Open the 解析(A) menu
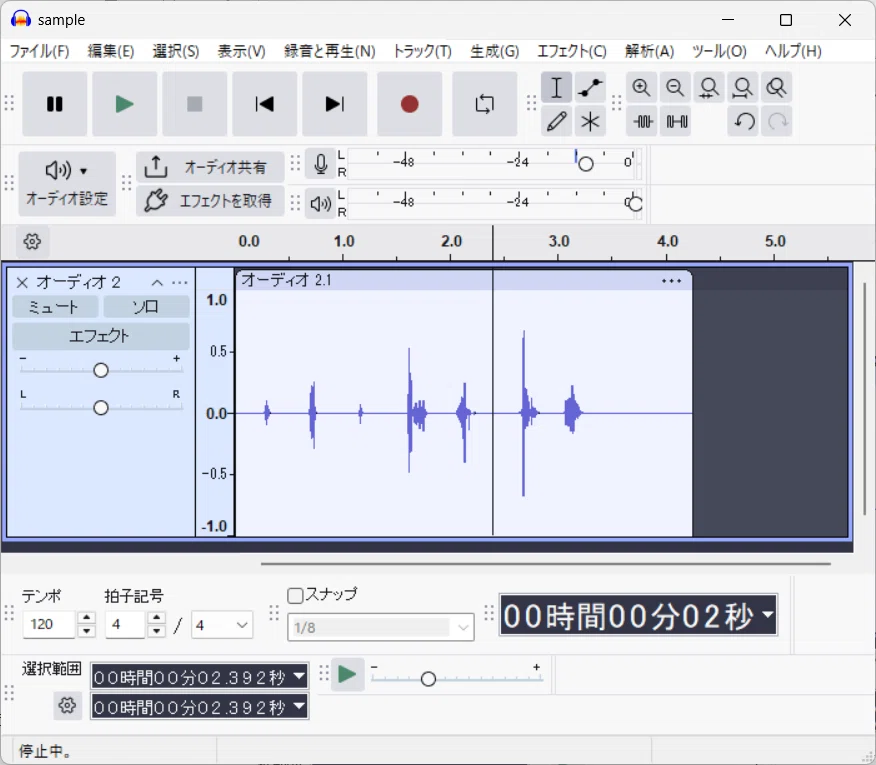The height and width of the screenshot is (765, 876). 649,51
